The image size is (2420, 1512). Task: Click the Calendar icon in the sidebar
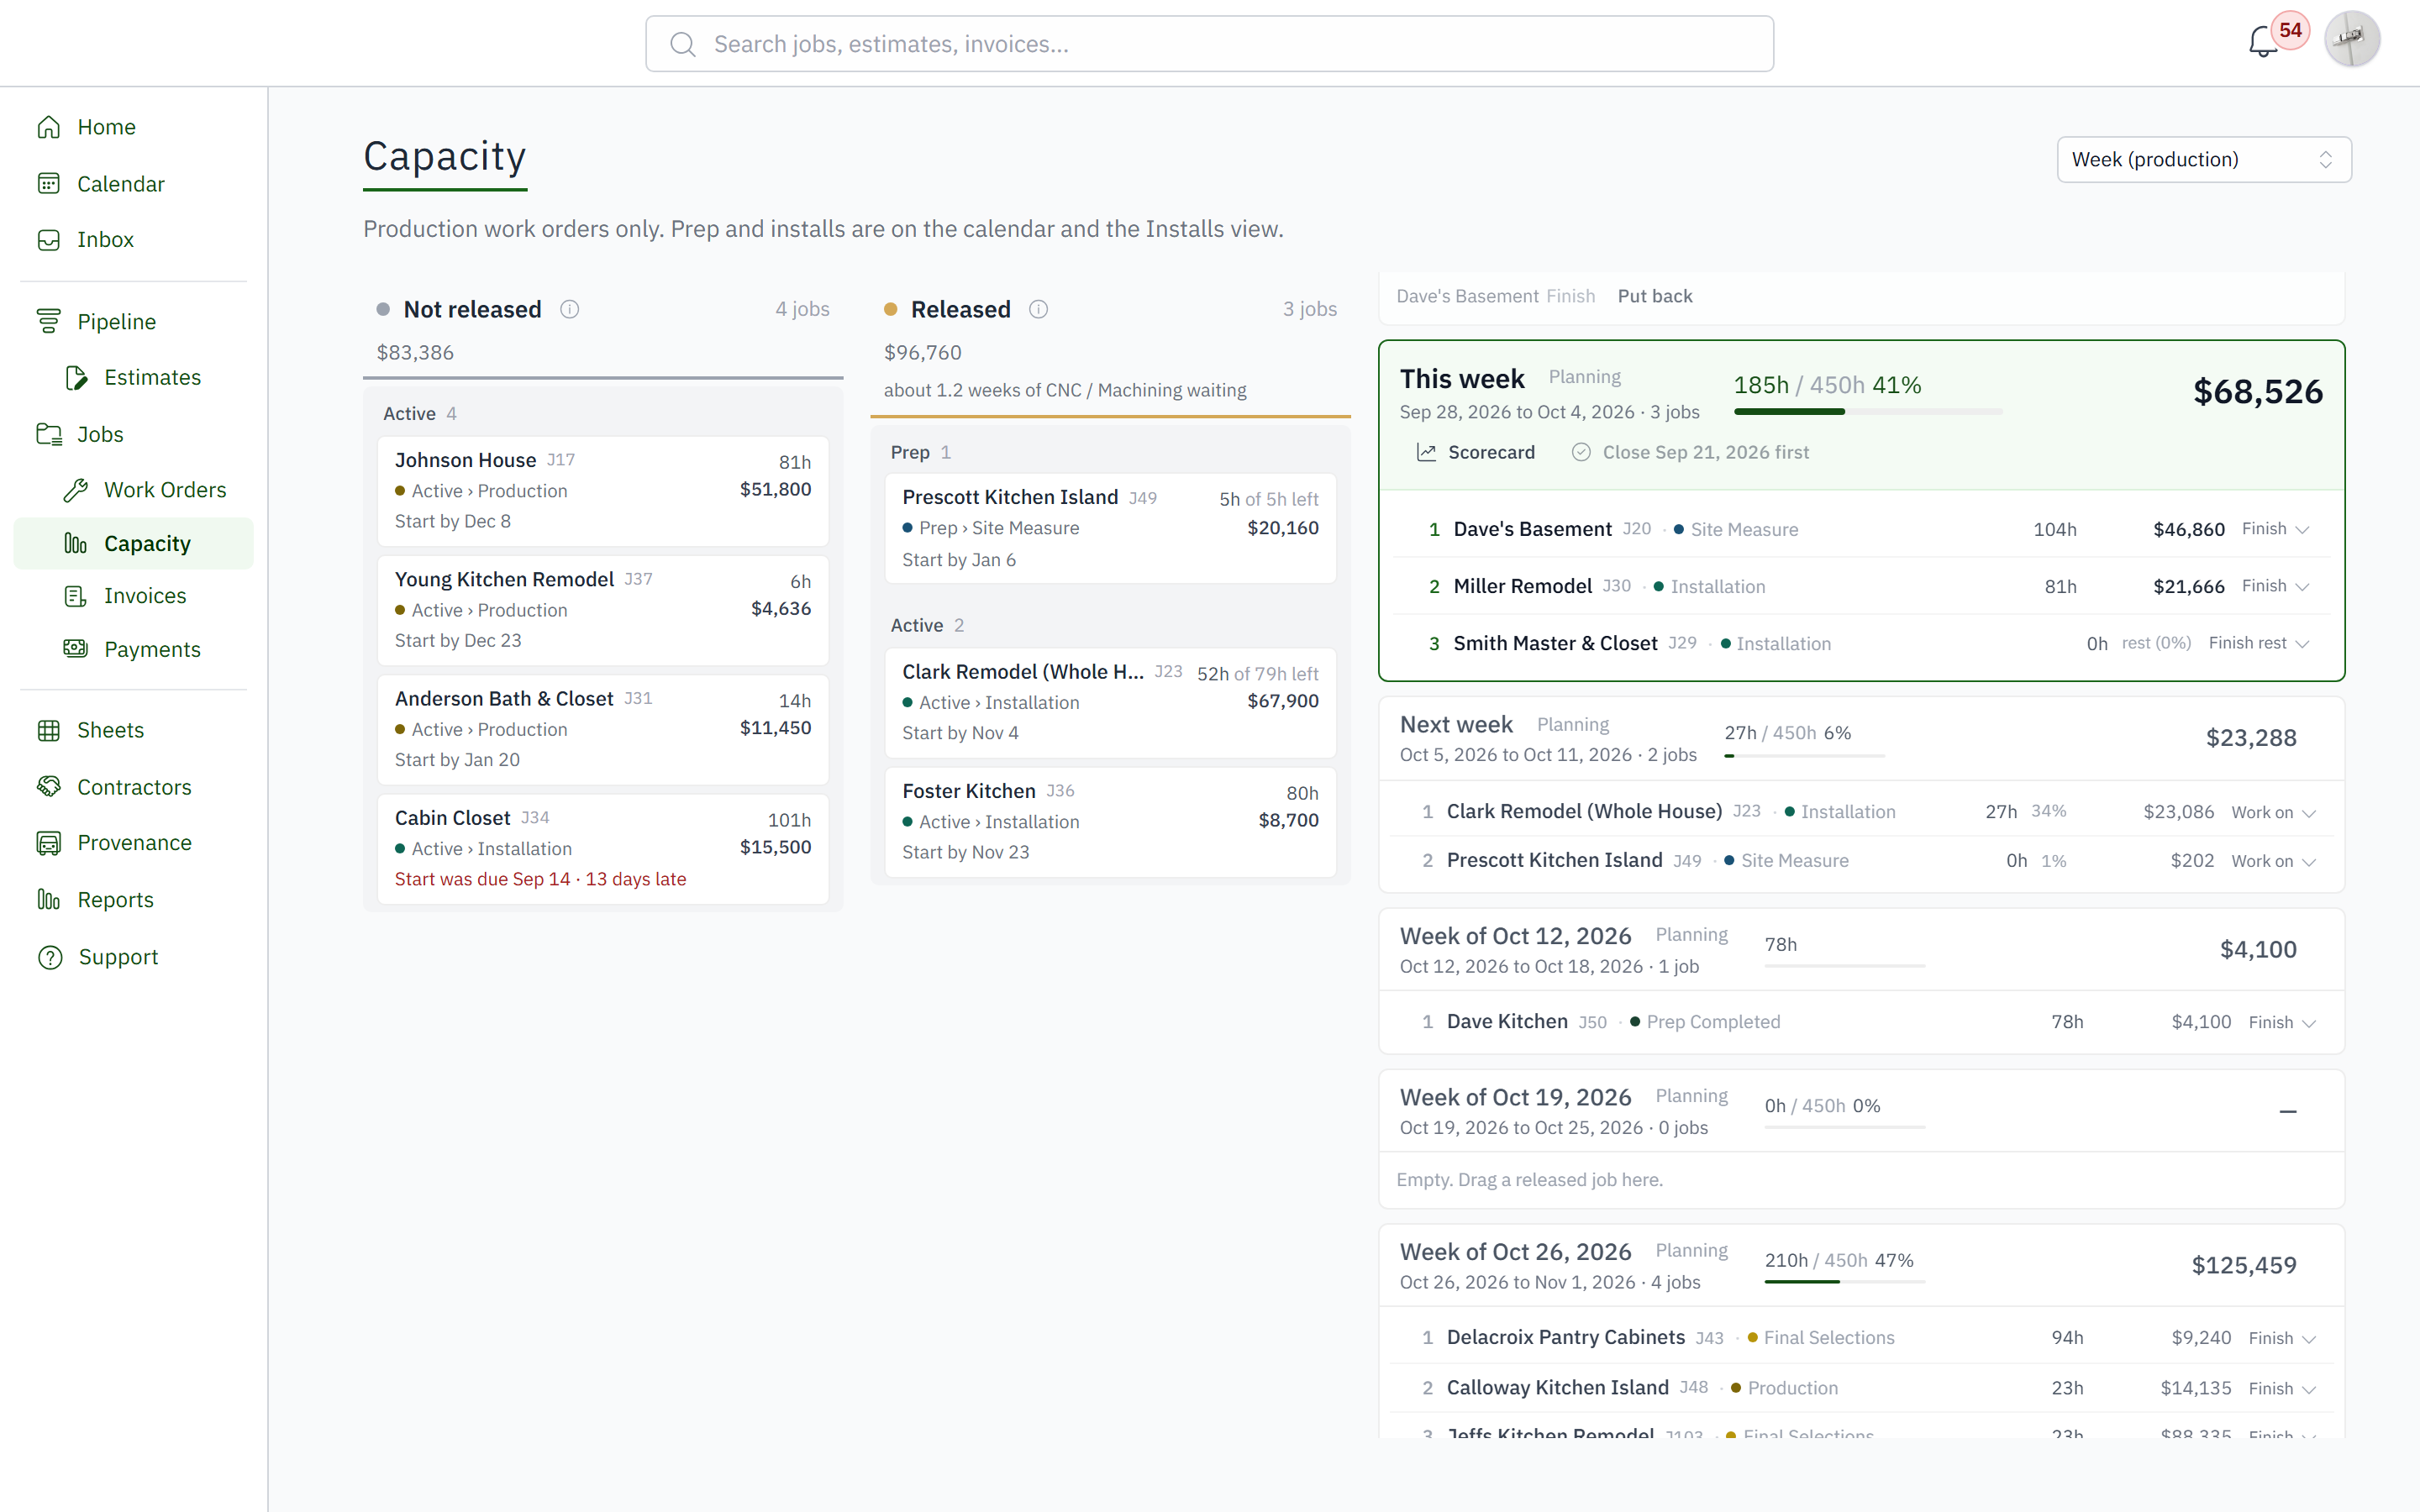(49, 184)
